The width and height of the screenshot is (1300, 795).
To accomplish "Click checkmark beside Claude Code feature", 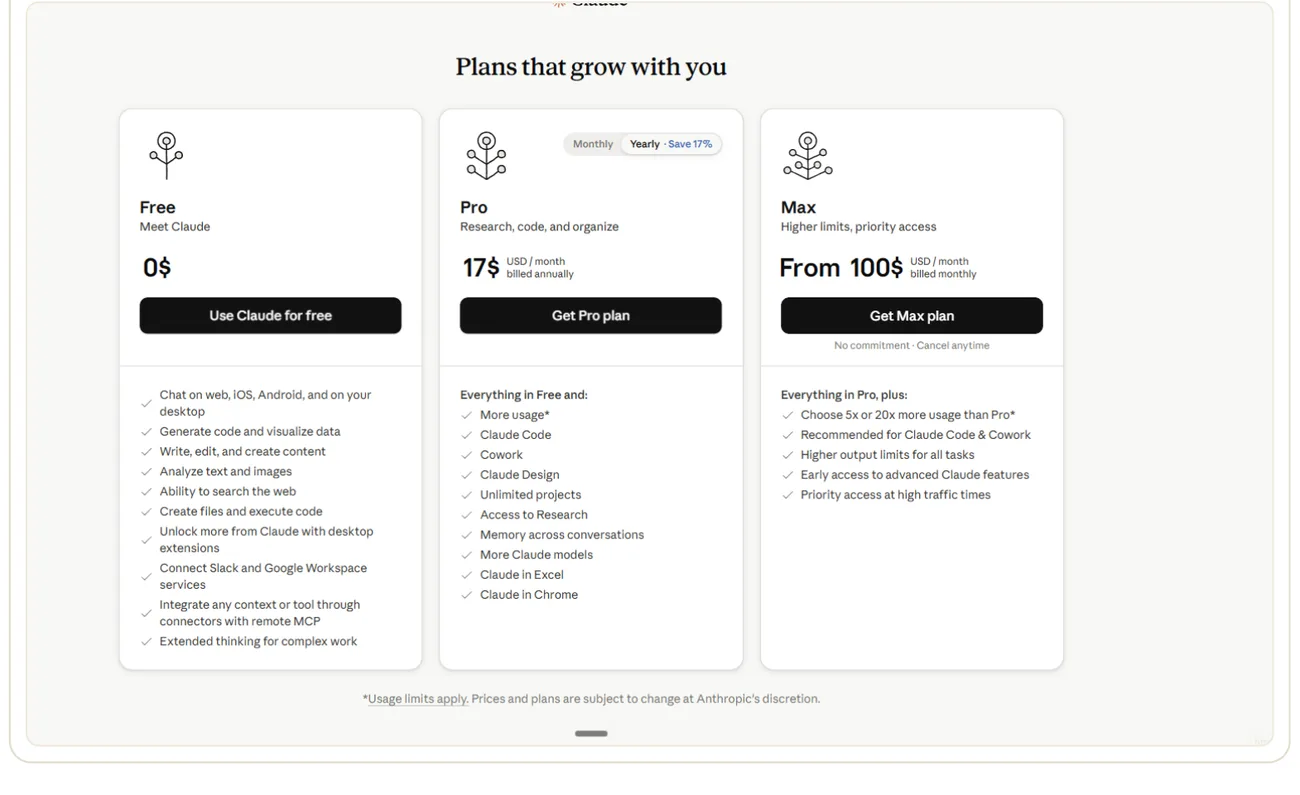I will [466, 435].
